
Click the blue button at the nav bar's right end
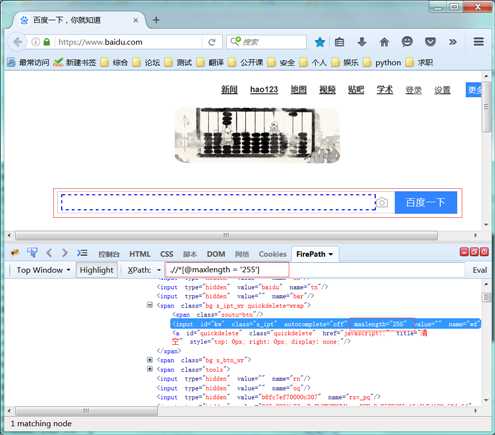coord(473,90)
